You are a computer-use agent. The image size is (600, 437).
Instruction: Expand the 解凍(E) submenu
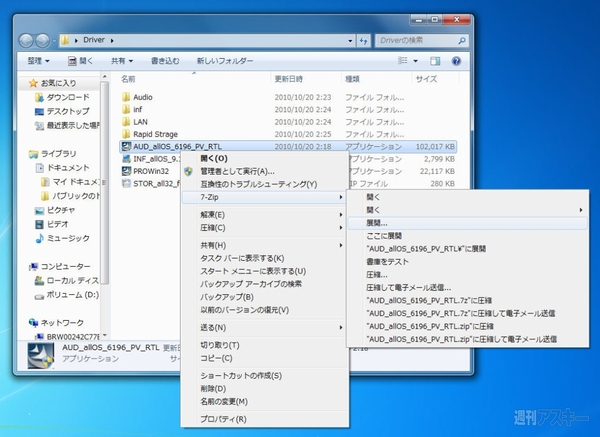264,215
